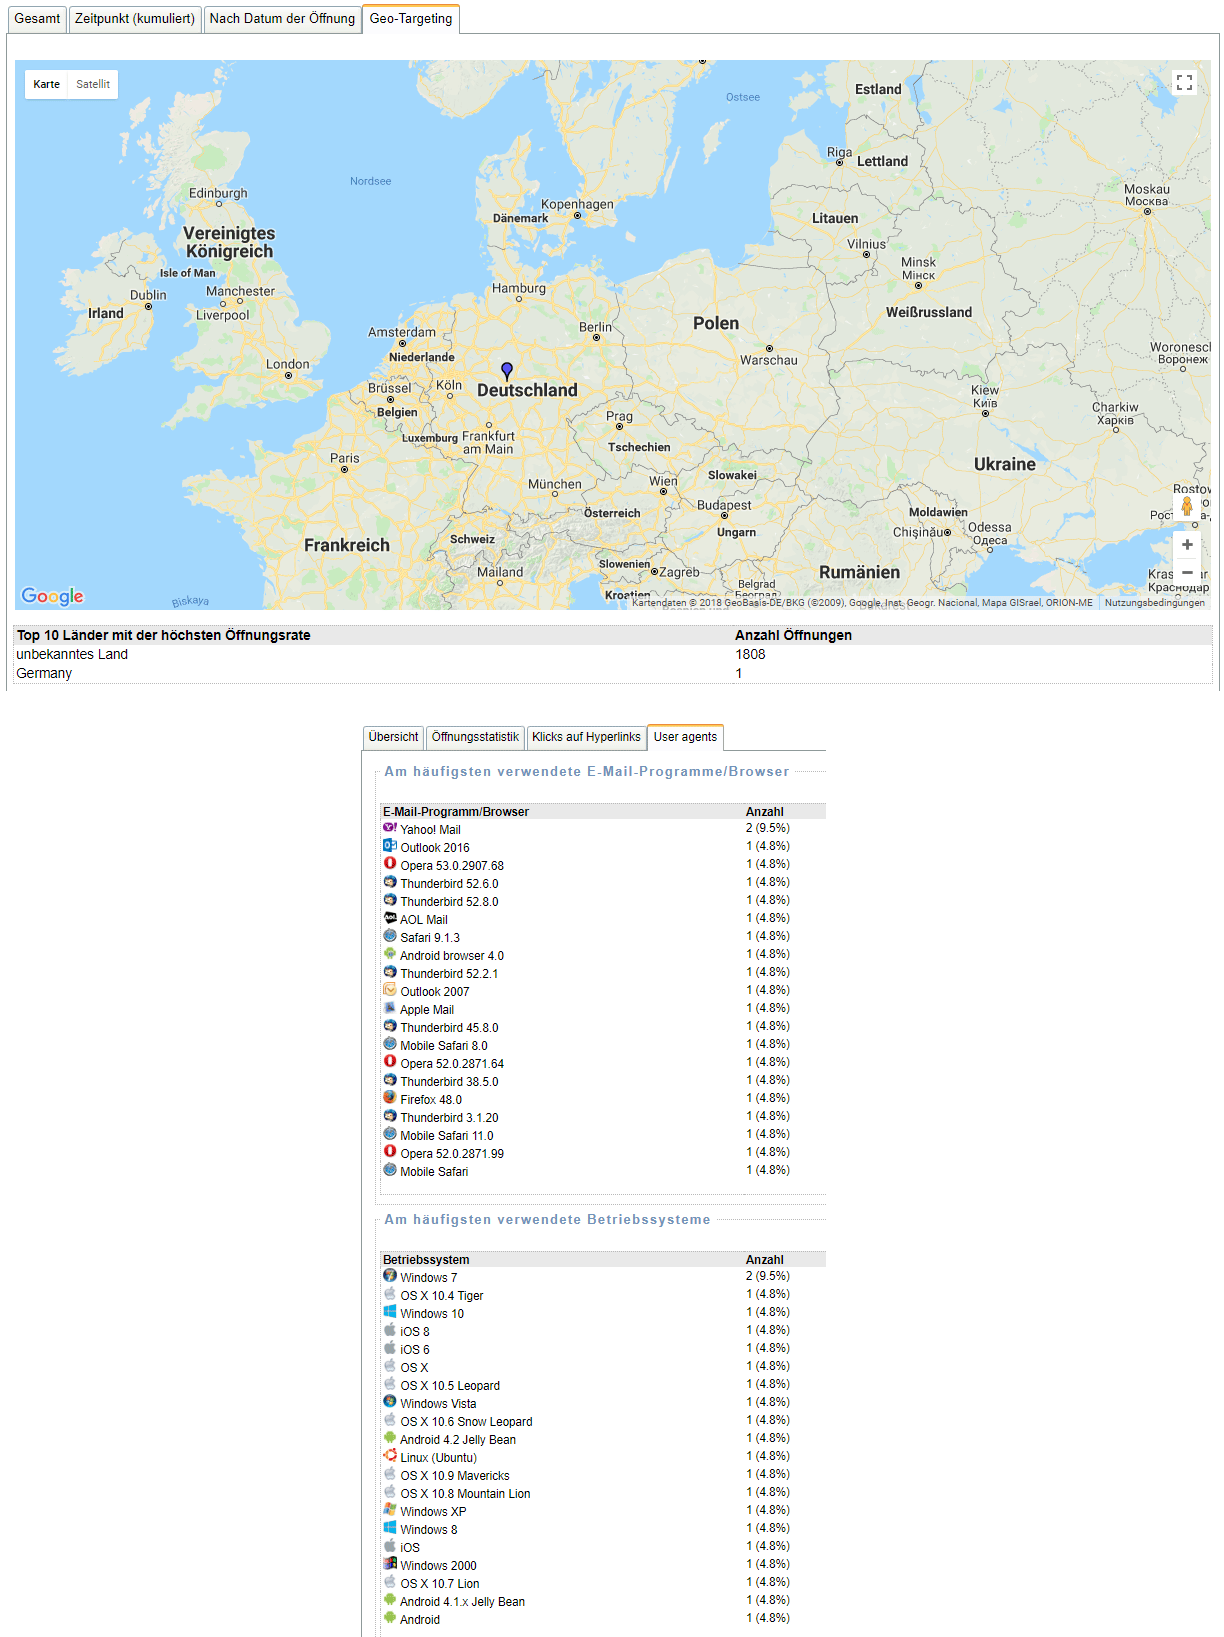Image resolution: width=1224 pixels, height=1637 pixels.
Task: Switch map to Karte view
Action: (46, 84)
